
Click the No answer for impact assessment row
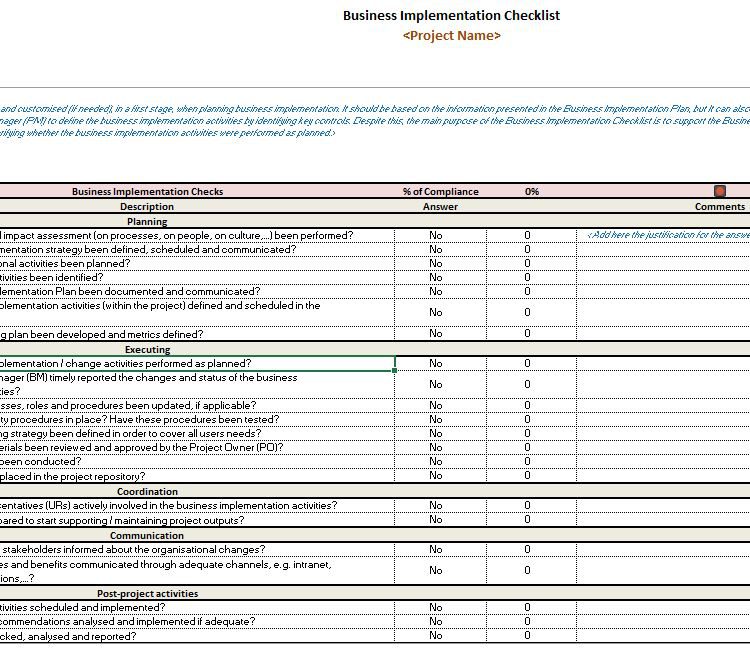point(436,235)
